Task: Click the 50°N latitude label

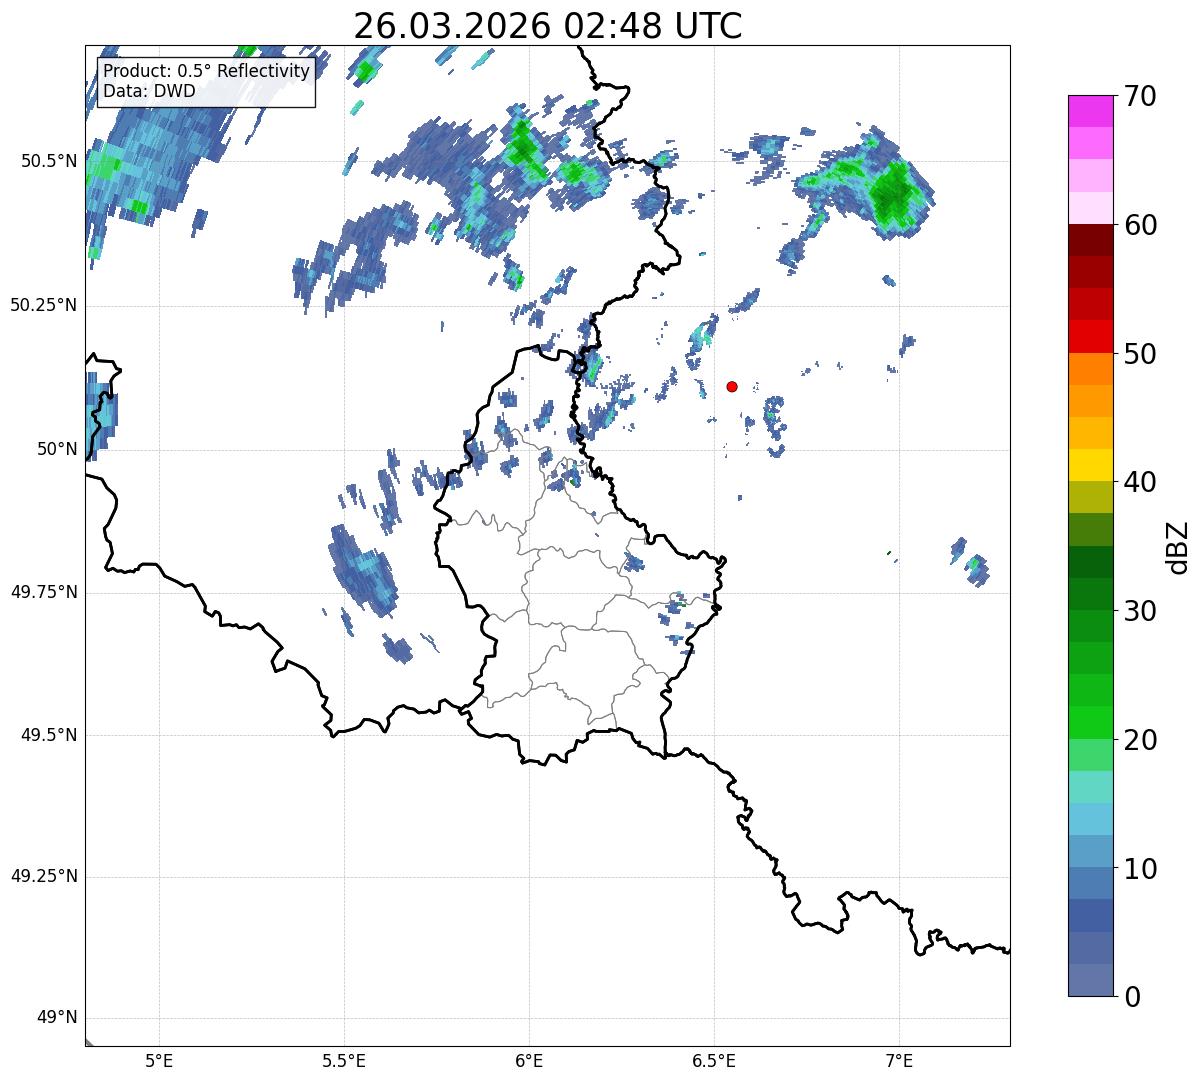Action: click(x=57, y=449)
